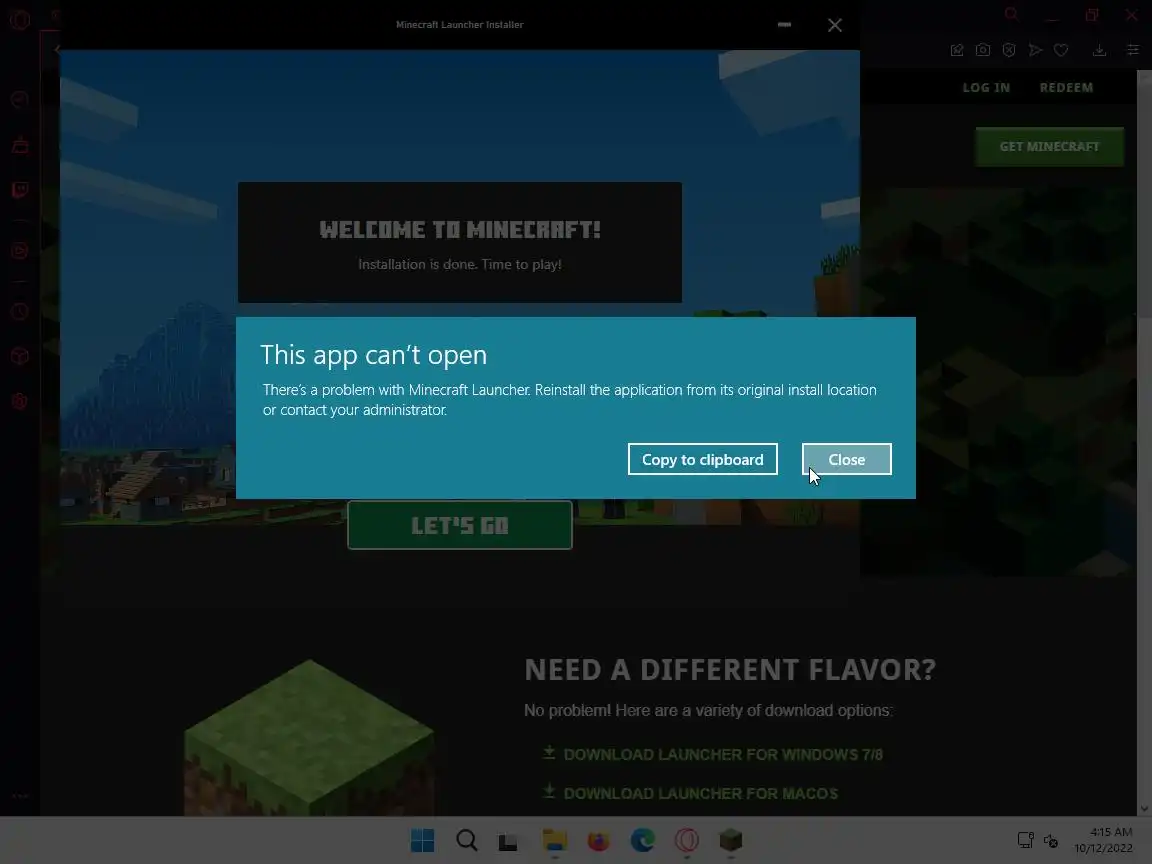
Task: Open the Player icon in Opera sidebar
Action: [x=20, y=251]
